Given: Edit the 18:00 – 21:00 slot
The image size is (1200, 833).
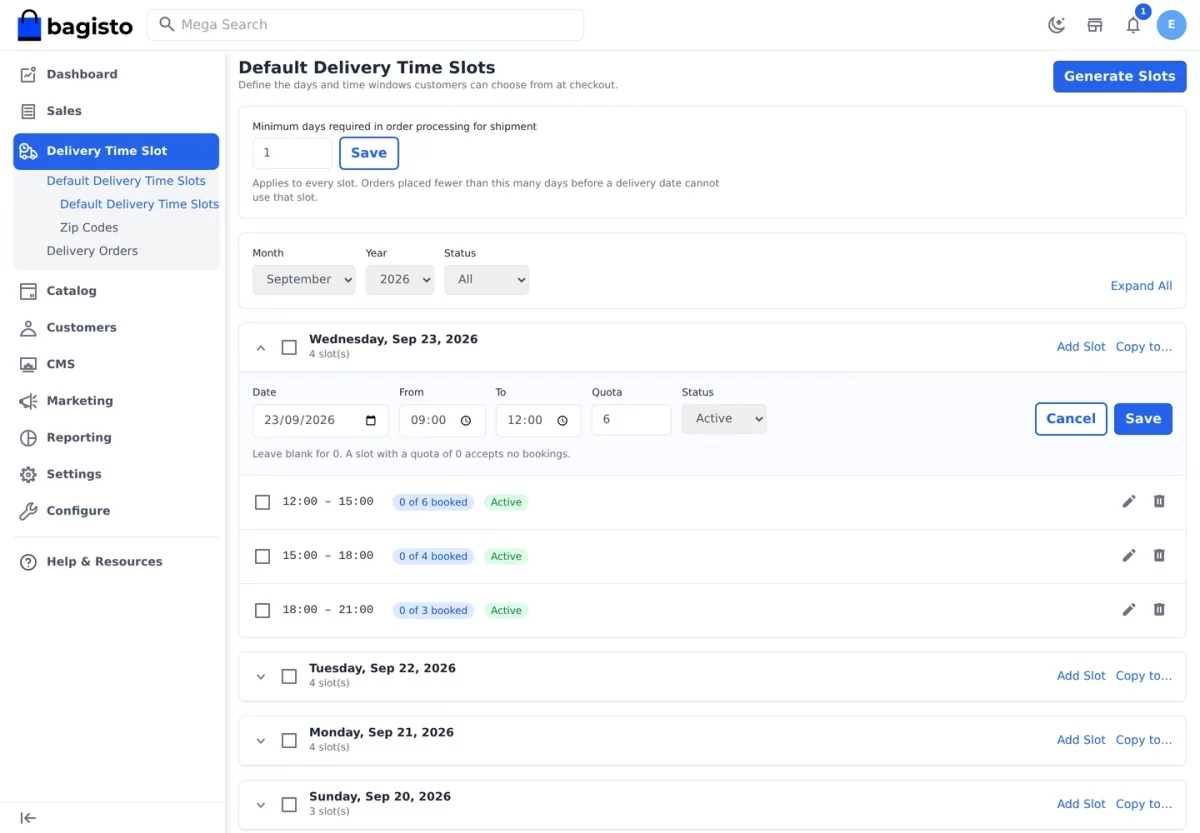Looking at the screenshot, I should point(1129,609).
